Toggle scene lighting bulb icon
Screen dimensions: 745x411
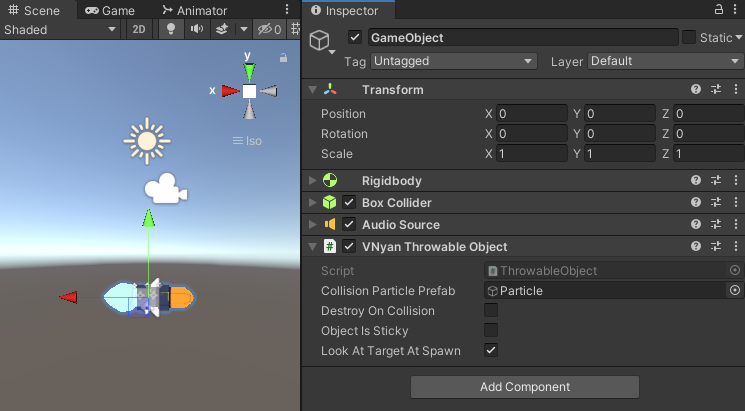[x=171, y=30]
